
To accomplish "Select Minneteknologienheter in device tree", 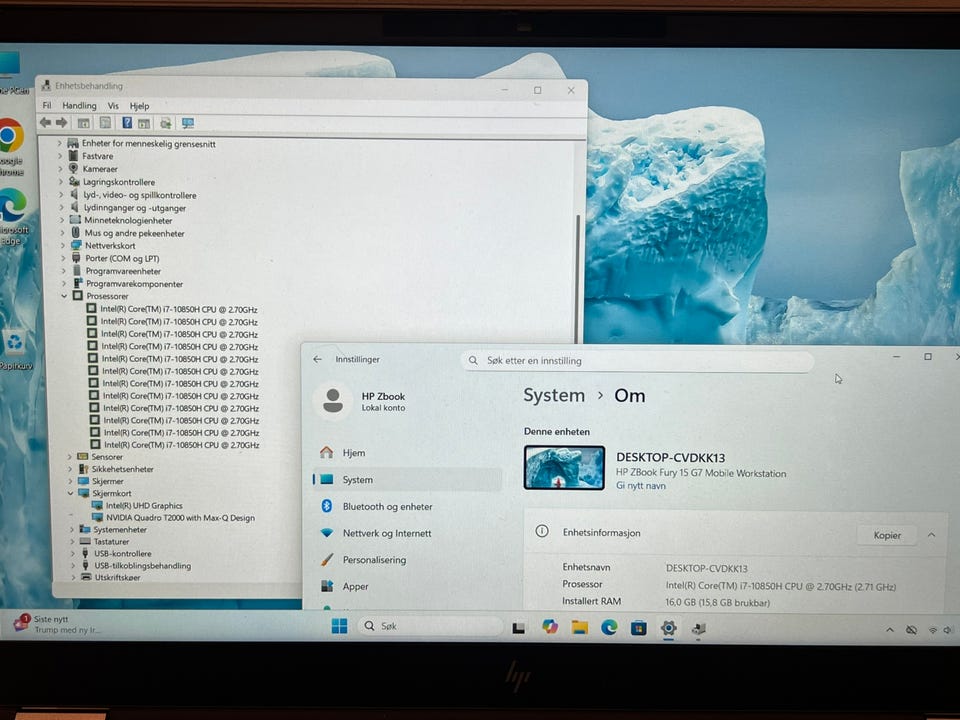I will (x=128, y=220).
